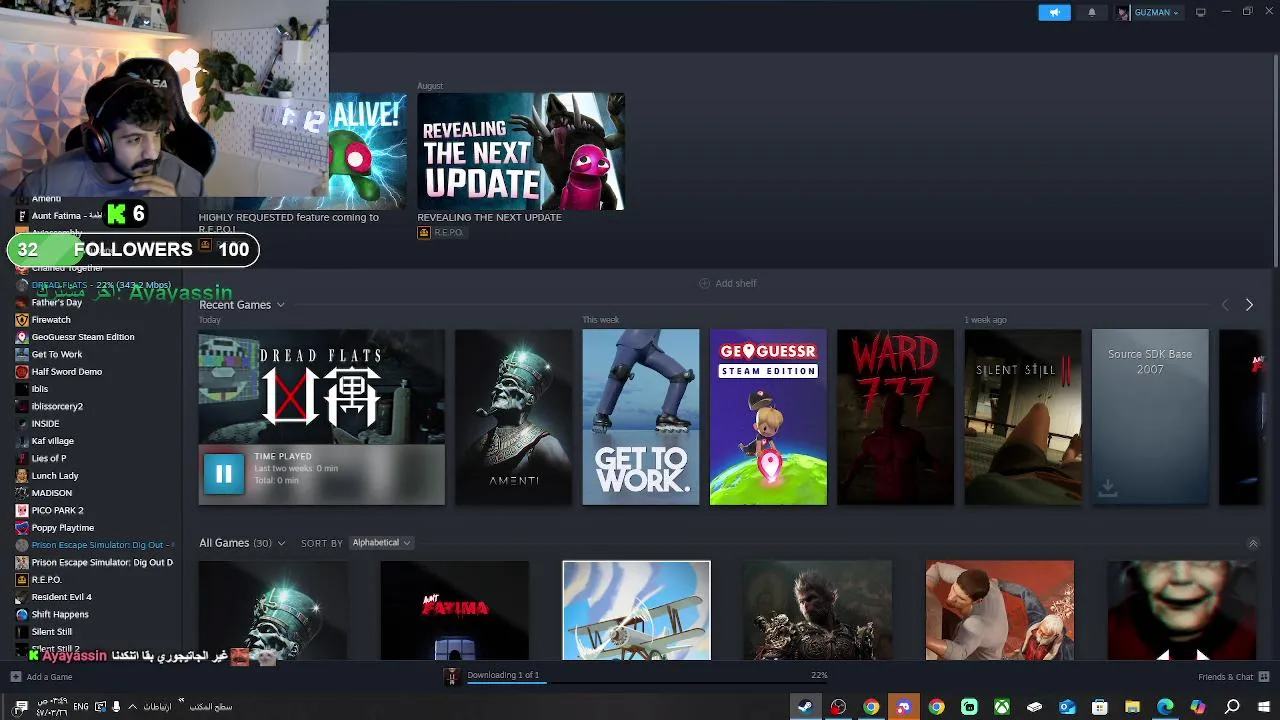Open the Silent Still II cover
The height and width of the screenshot is (720, 1280).
coord(1023,418)
